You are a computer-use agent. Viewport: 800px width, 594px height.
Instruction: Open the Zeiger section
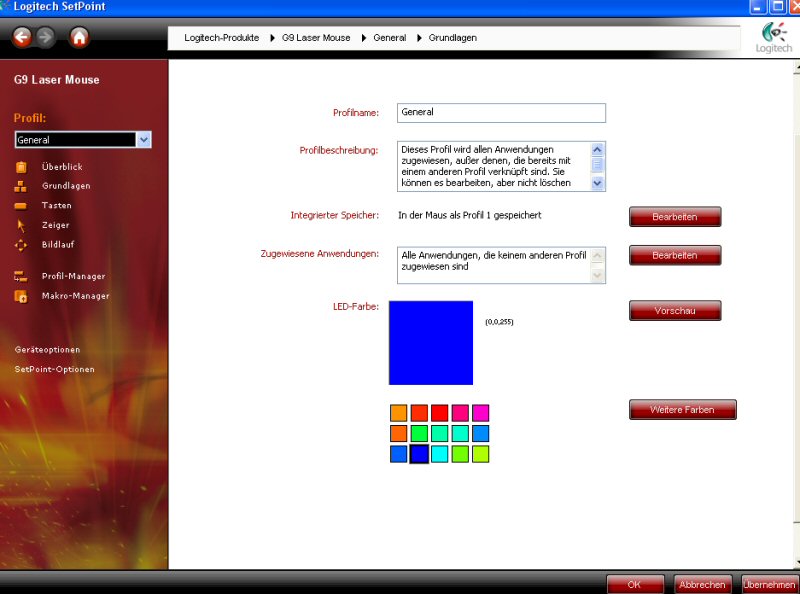coord(56,225)
